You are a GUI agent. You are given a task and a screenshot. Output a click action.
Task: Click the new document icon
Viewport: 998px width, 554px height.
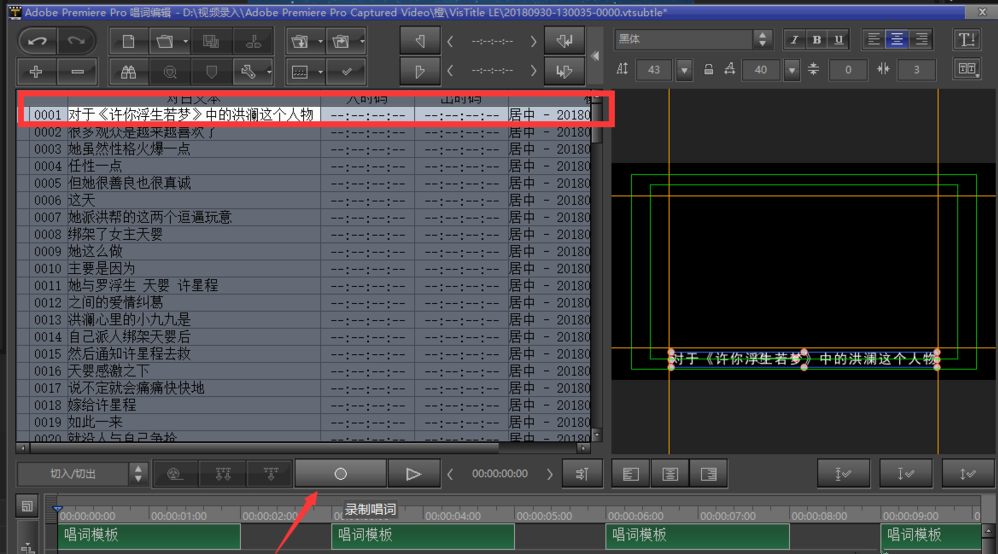click(x=128, y=42)
